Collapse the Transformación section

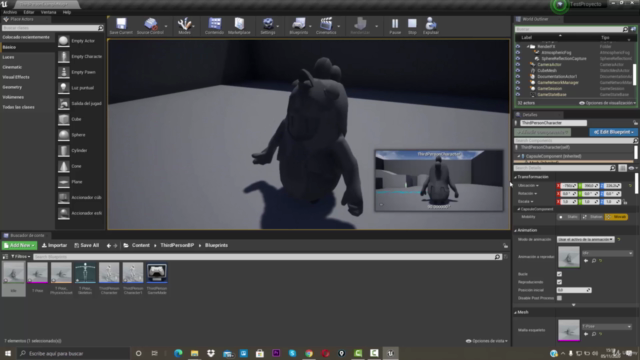(516, 177)
